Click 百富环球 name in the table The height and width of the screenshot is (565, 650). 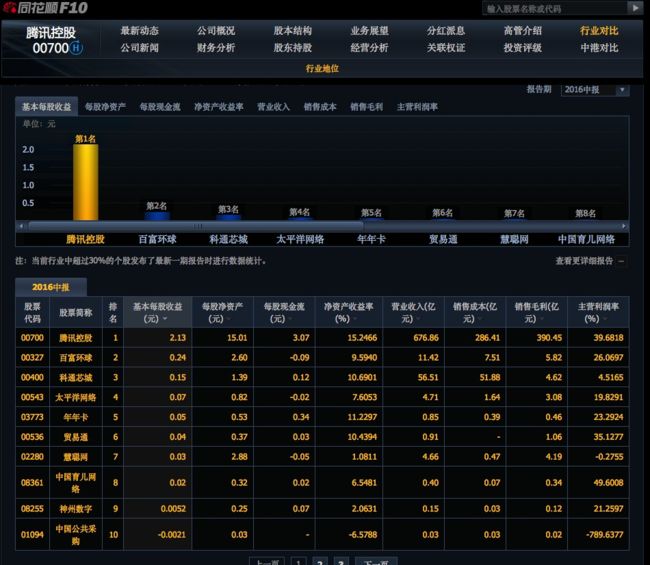(76, 358)
